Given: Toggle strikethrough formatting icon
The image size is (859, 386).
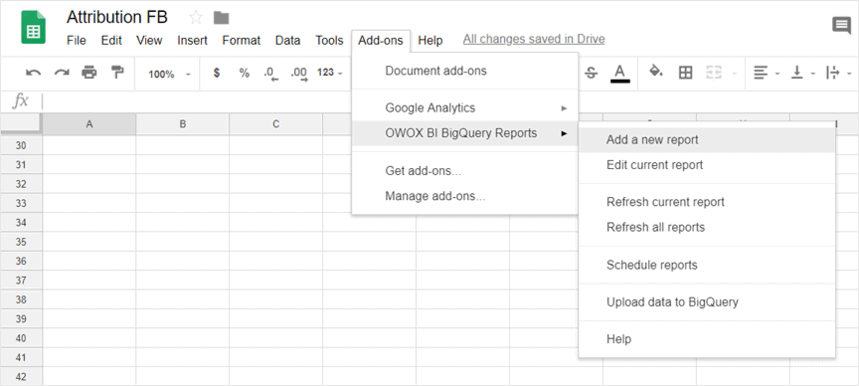Looking at the screenshot, I should pyautogui.click(x=591, y=73).
